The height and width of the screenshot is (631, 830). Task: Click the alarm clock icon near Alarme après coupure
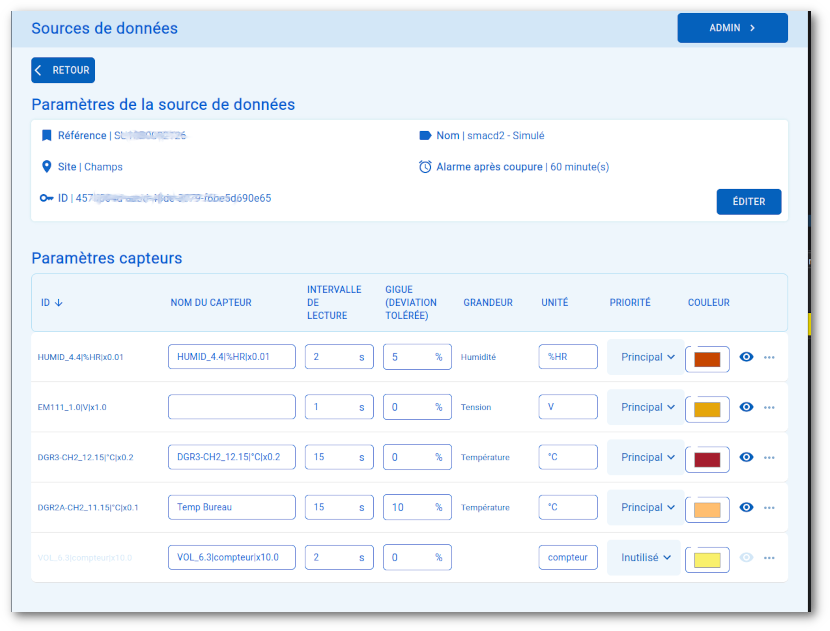click(425, 167)
